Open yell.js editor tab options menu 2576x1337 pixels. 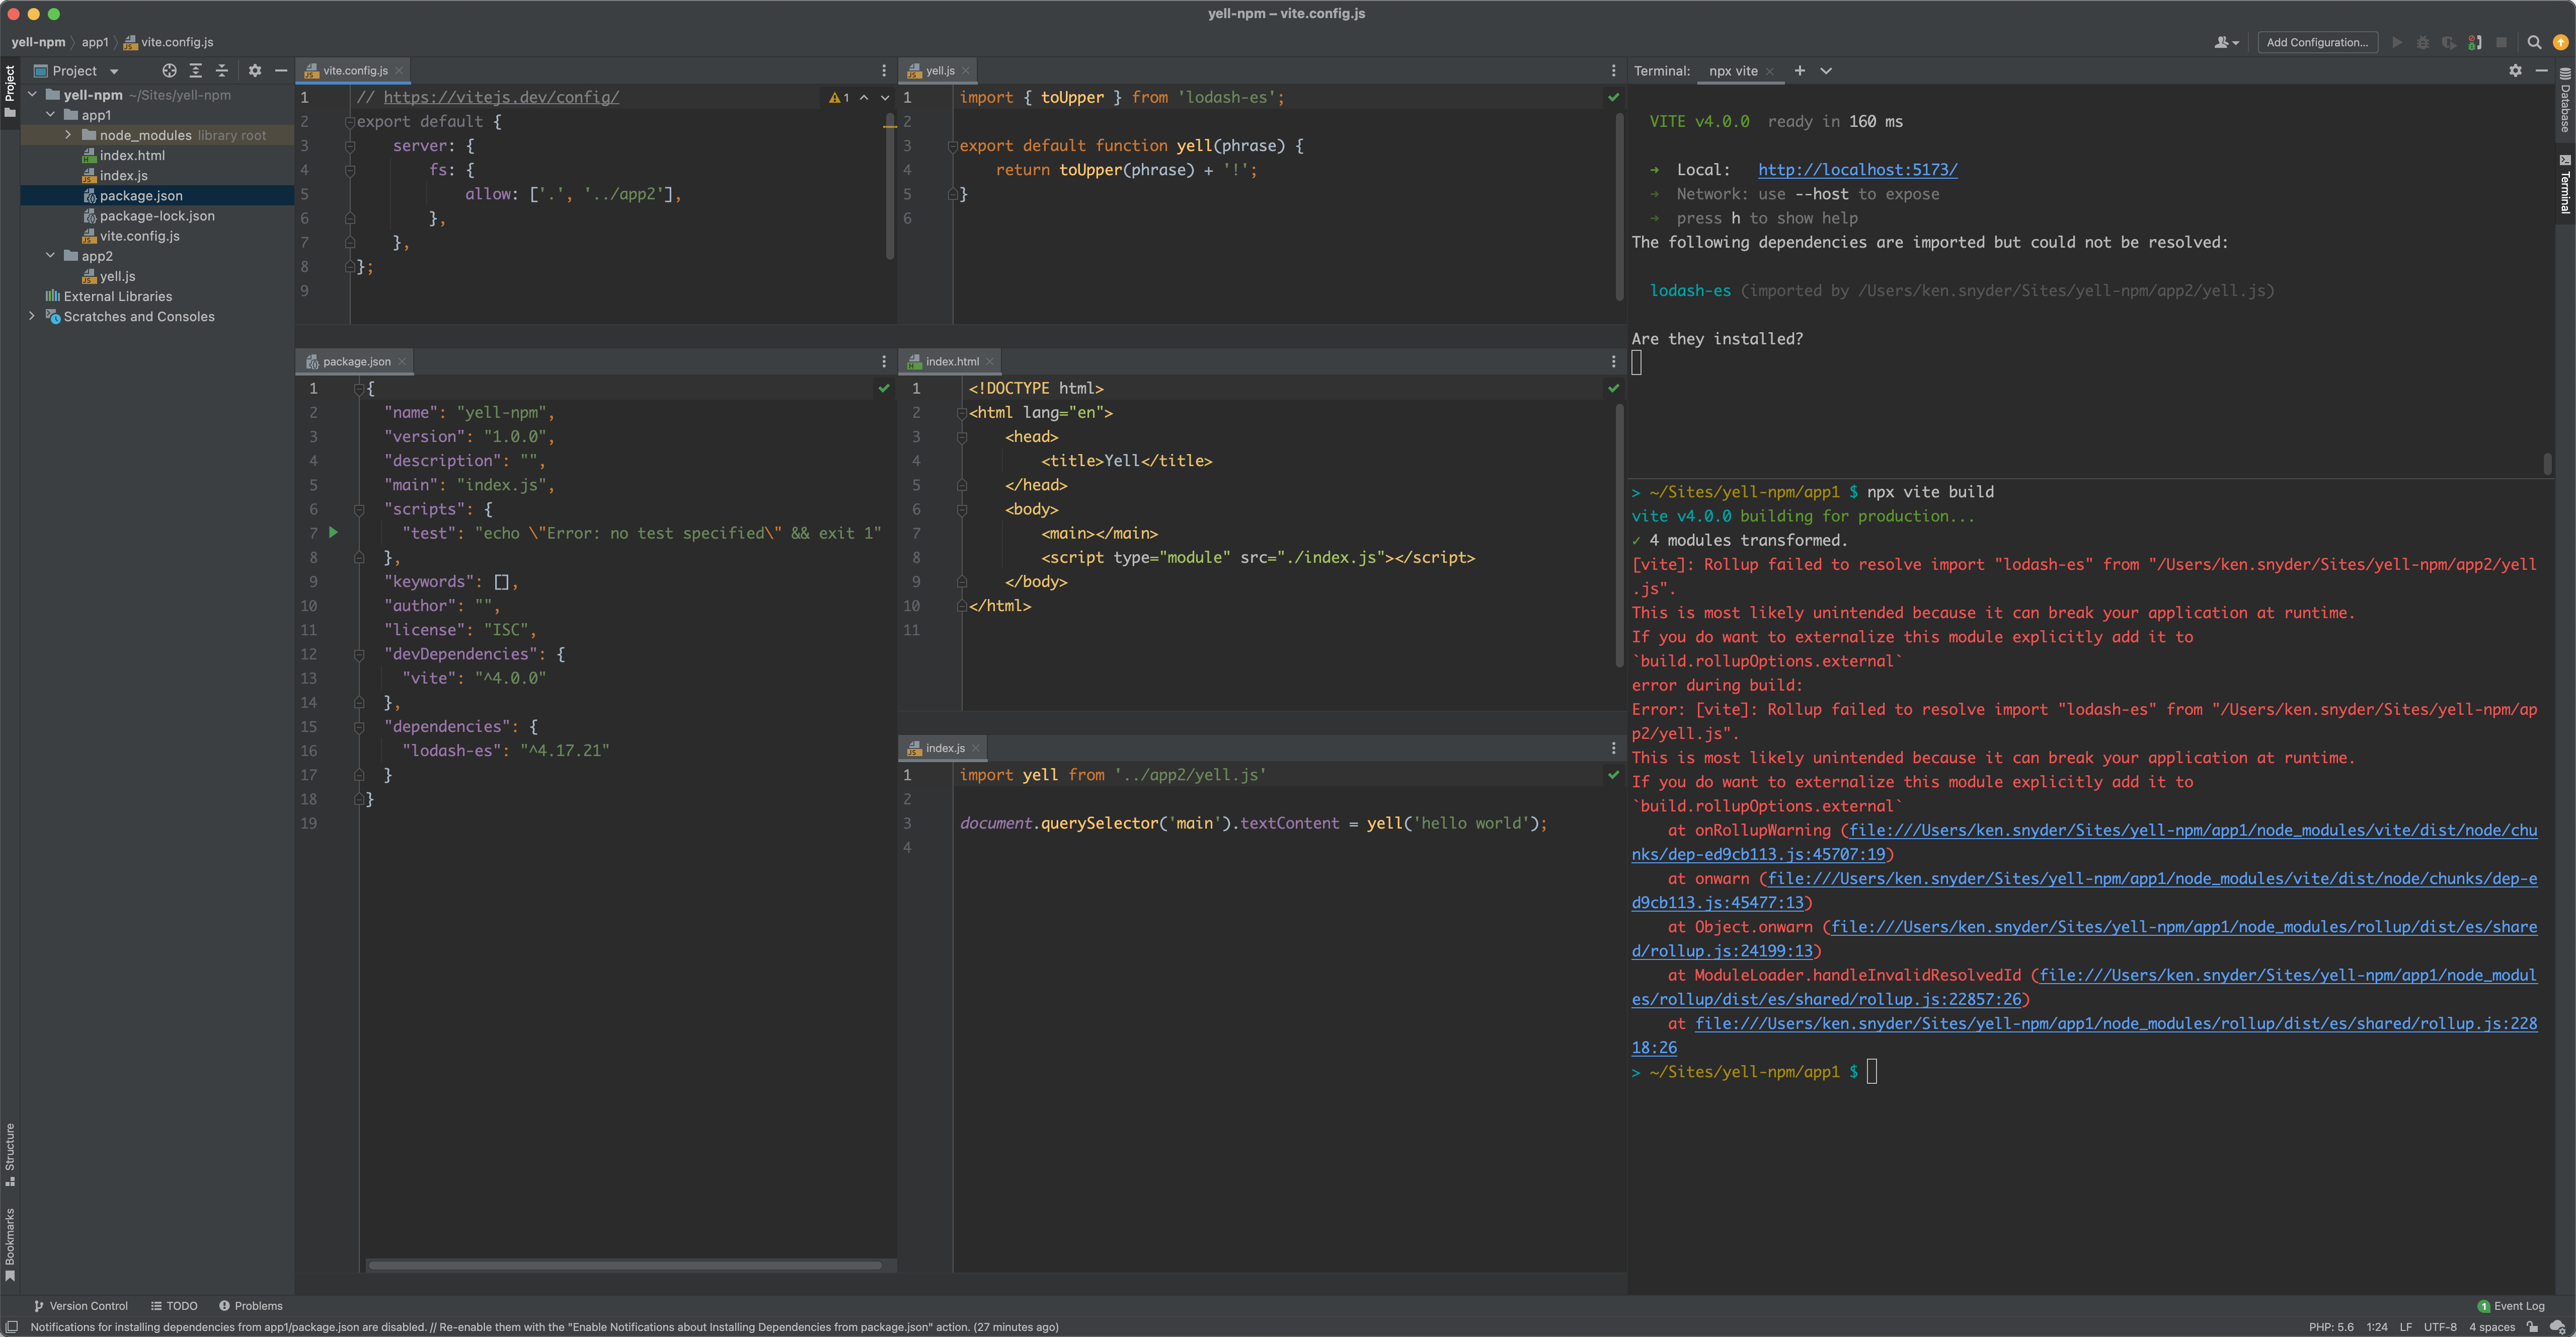1613,71
